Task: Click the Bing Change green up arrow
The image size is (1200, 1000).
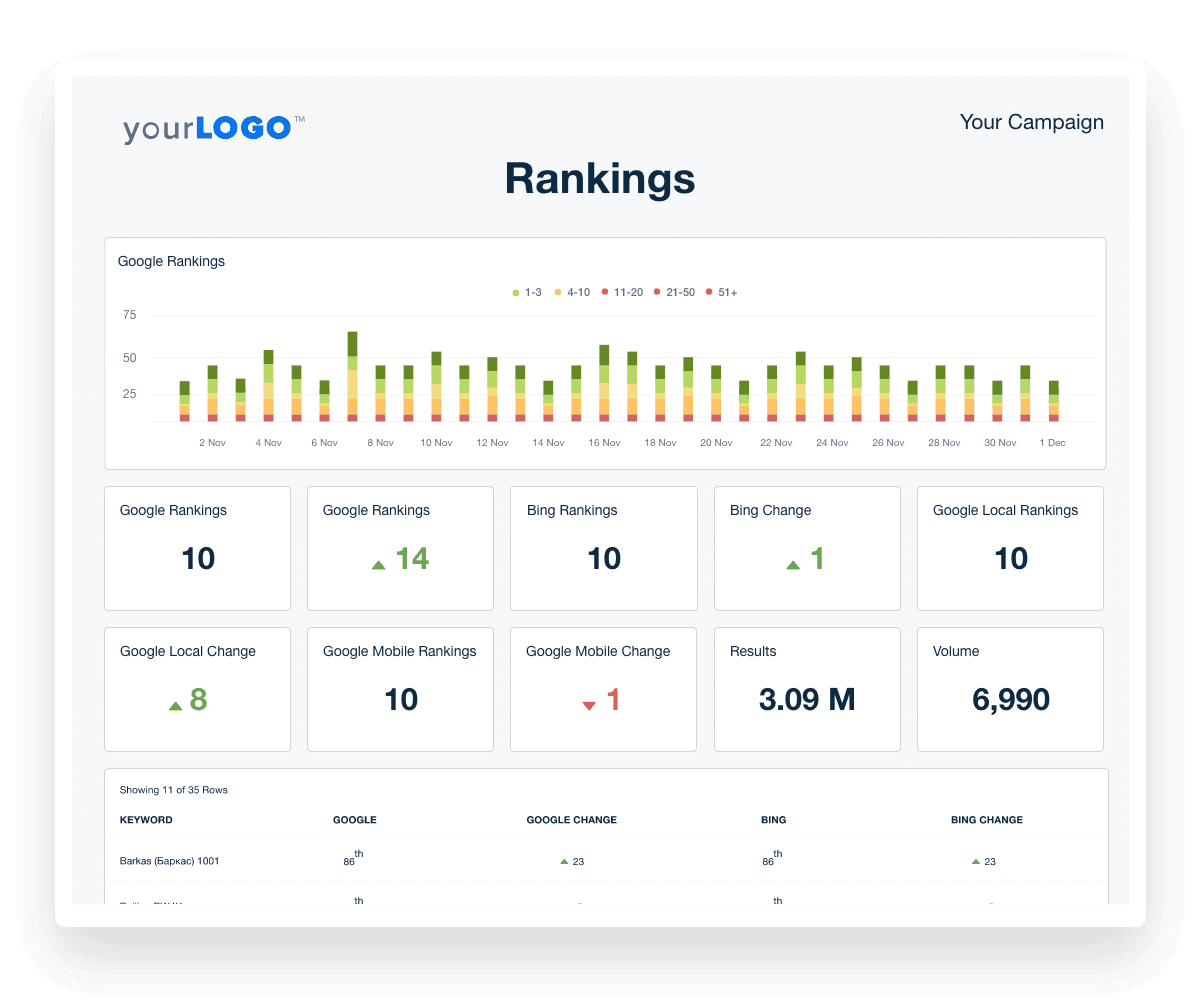Action: click(793, 565)
